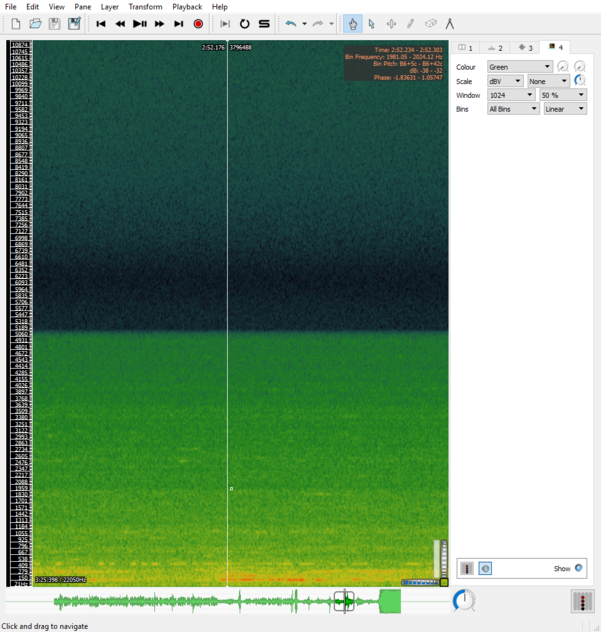Open the Window size dropdown showing 1024
The width and height of the screenshot is (601, 632).
(x=510, y=95)
